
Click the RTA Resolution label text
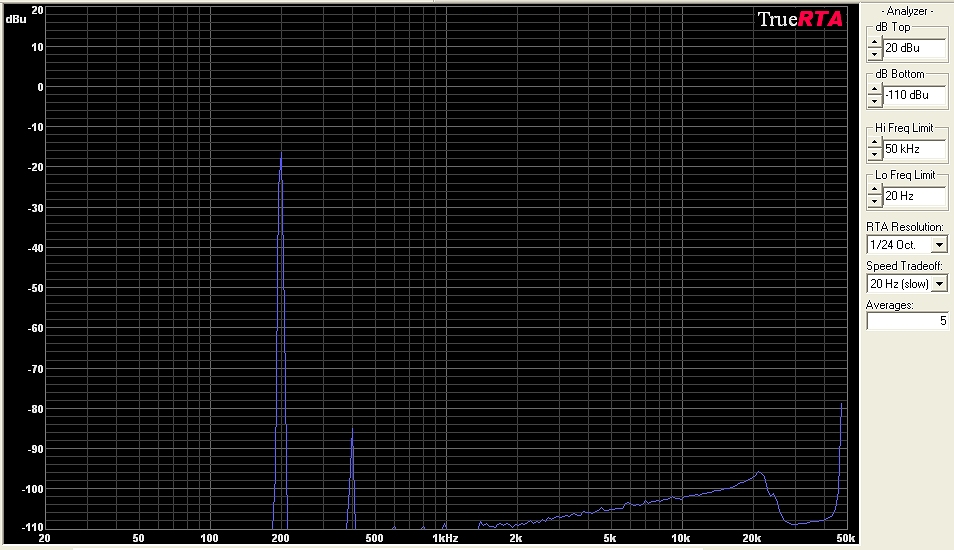905,227
